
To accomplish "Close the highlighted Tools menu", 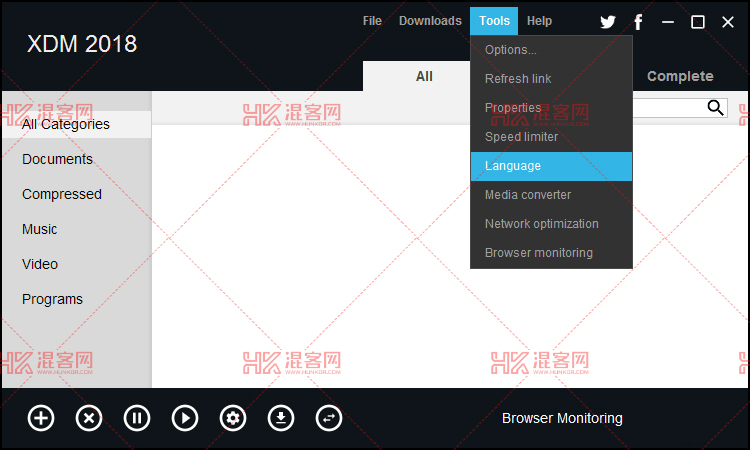I will [494, 21].
